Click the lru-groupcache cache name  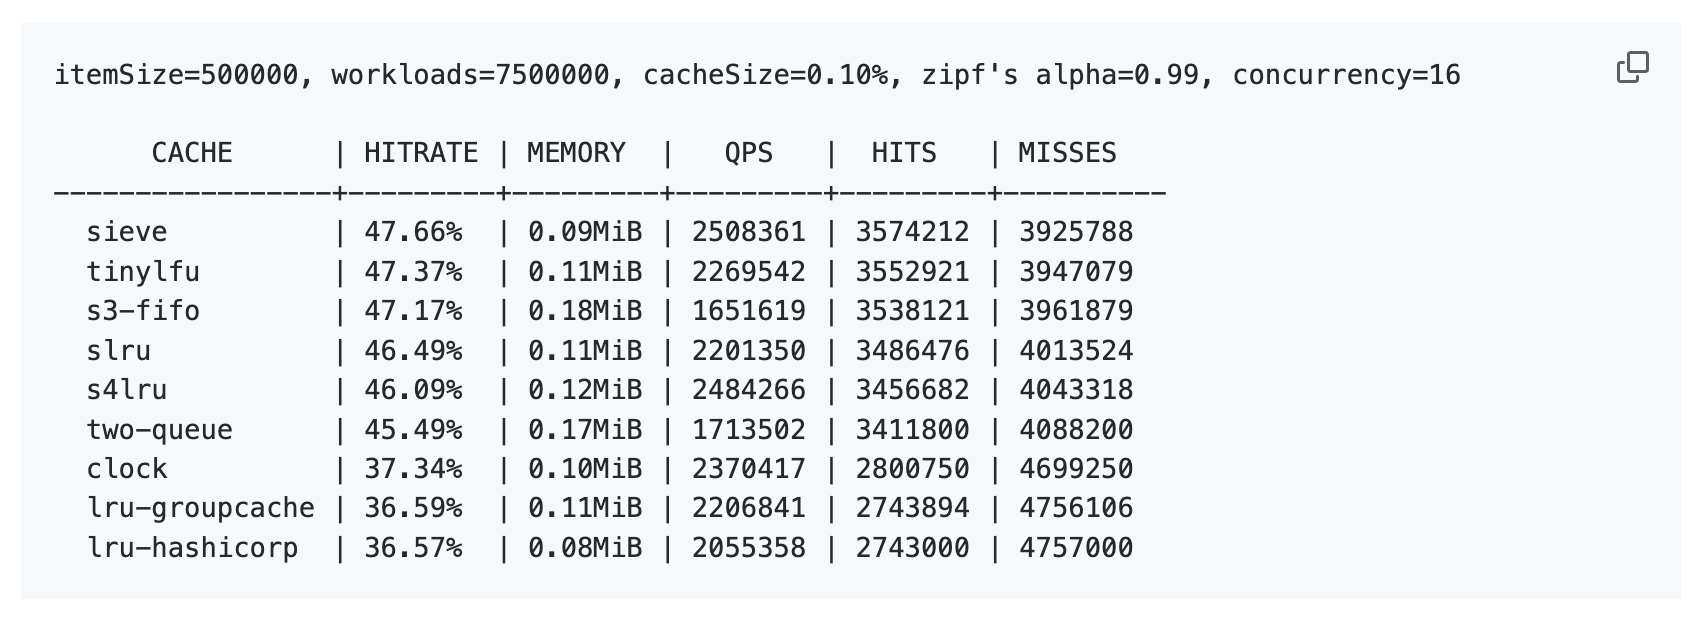[x=200, y=508]
